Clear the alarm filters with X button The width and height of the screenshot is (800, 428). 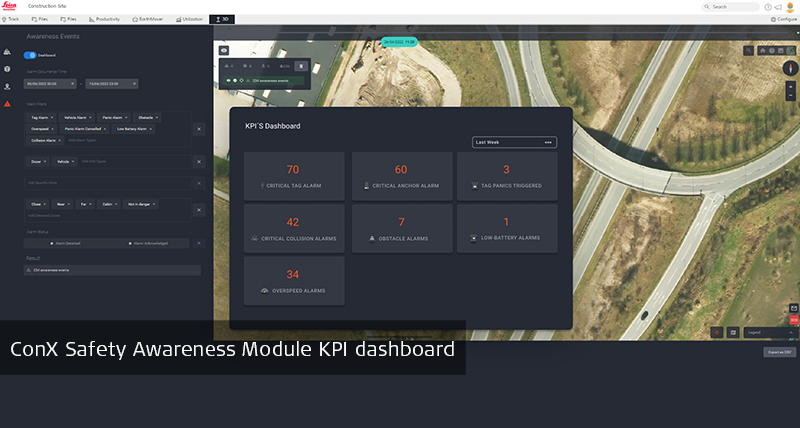[197, 129]
